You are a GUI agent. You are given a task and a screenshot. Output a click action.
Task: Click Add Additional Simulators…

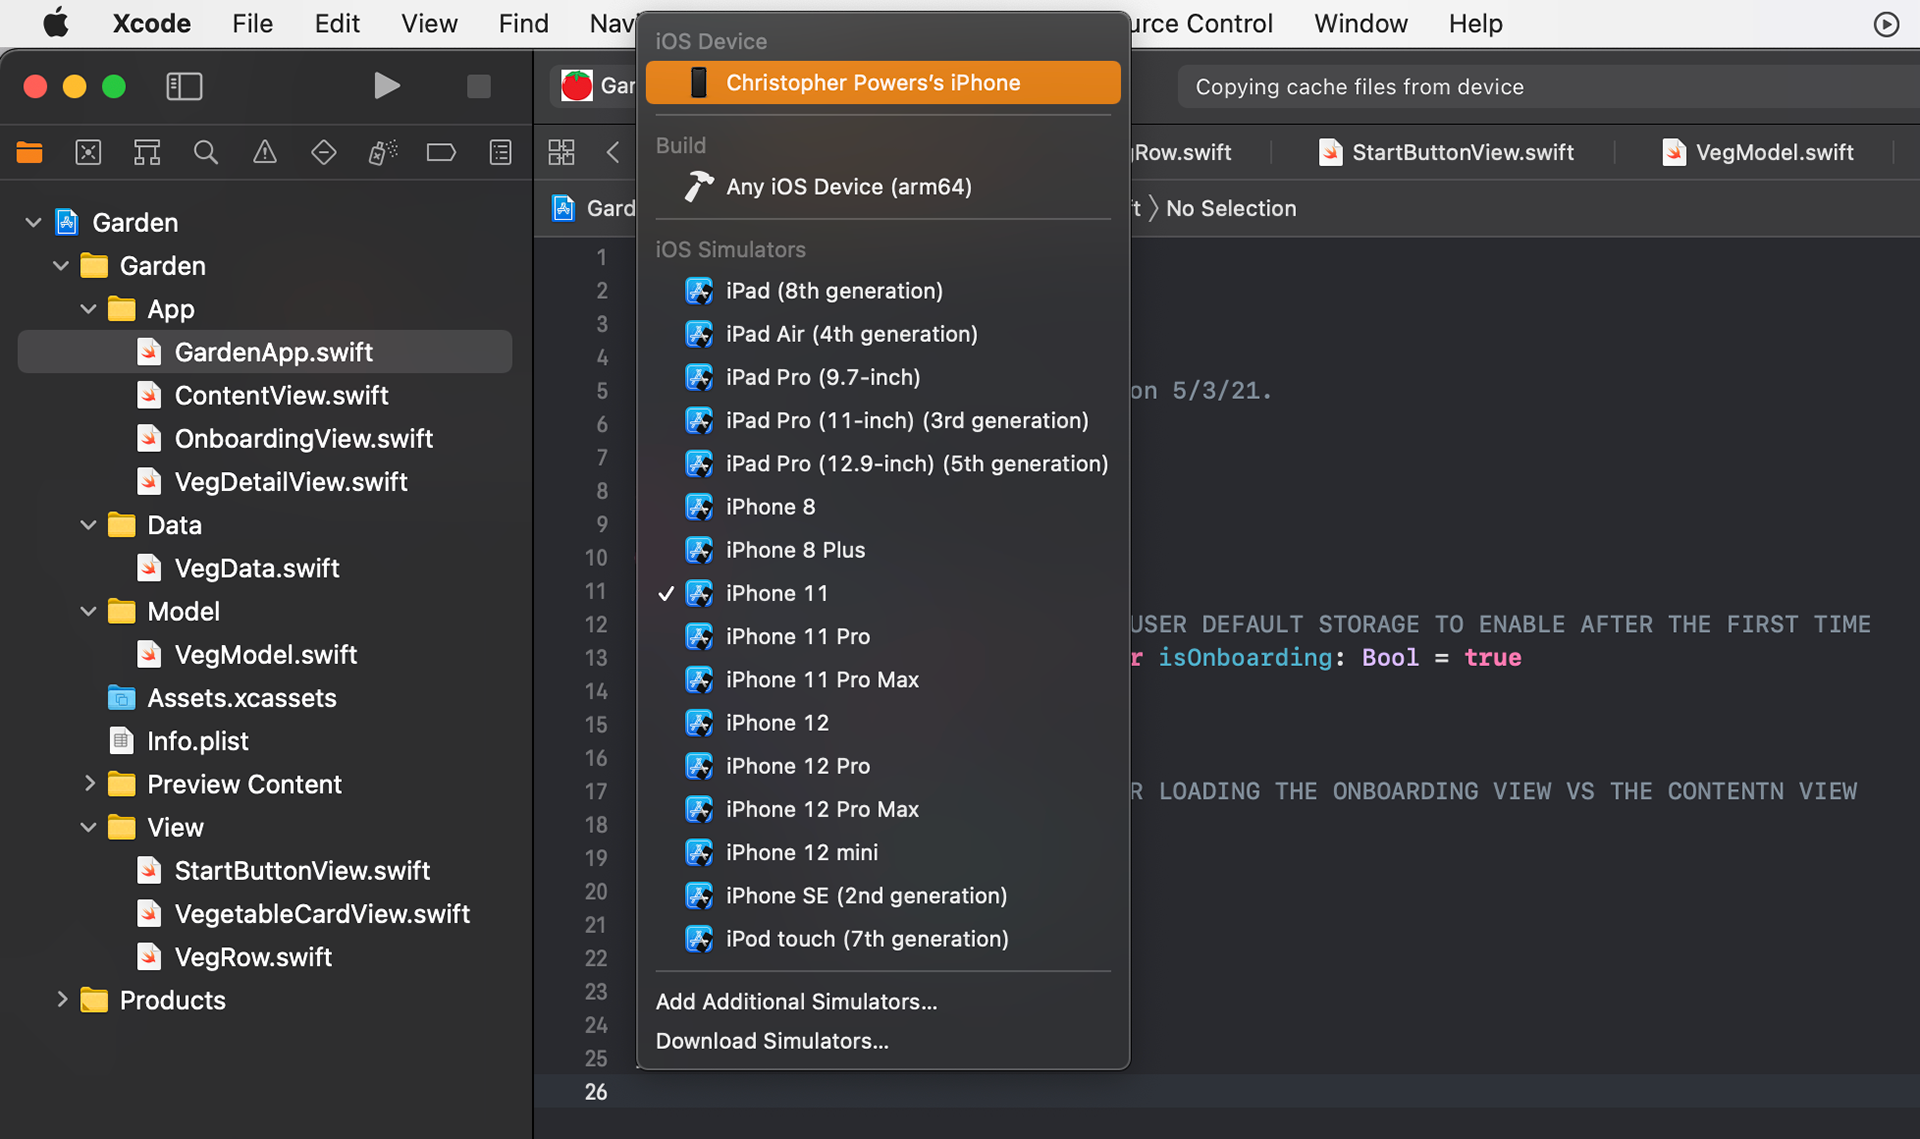click(x=883, y=1002)
